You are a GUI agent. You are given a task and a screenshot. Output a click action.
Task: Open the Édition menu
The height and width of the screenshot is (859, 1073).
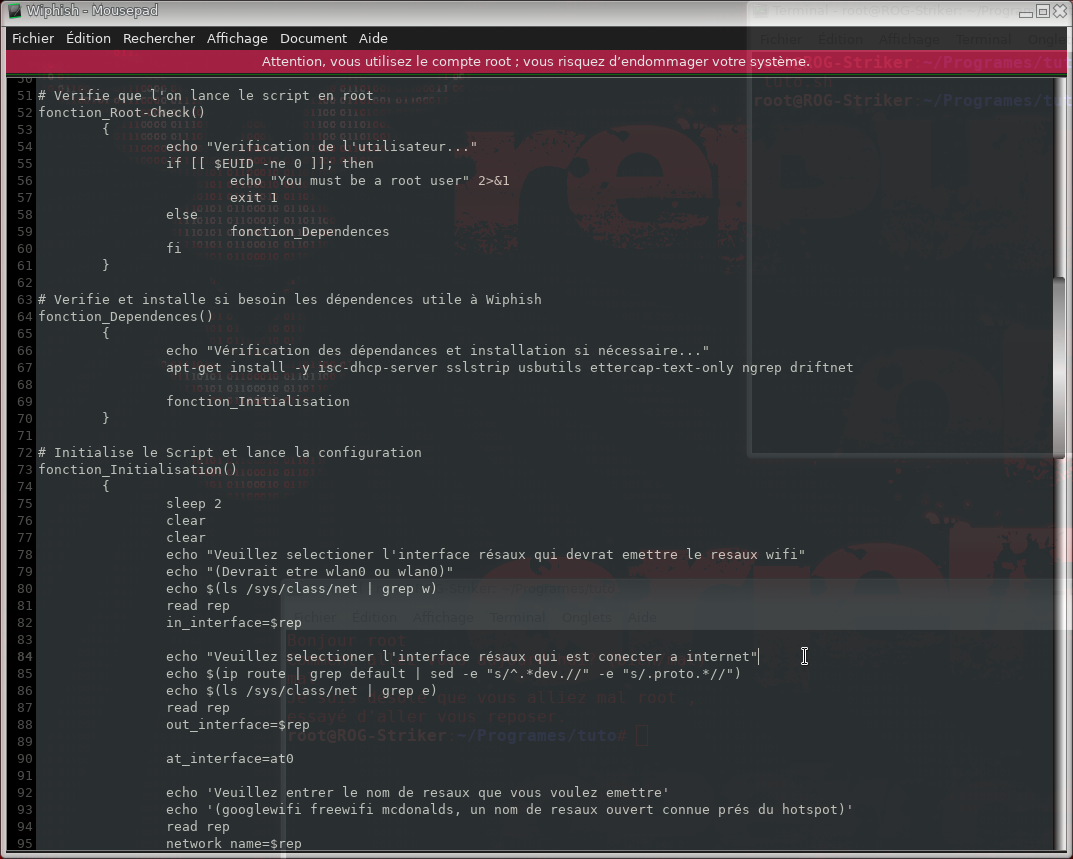(x=88, y=38)
